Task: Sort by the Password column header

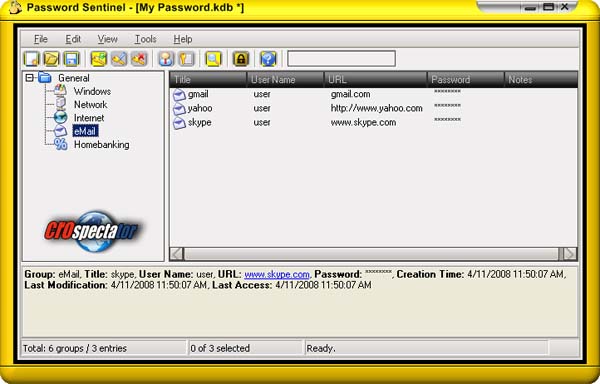Action: pyautogui.click(x=465, y=80)
